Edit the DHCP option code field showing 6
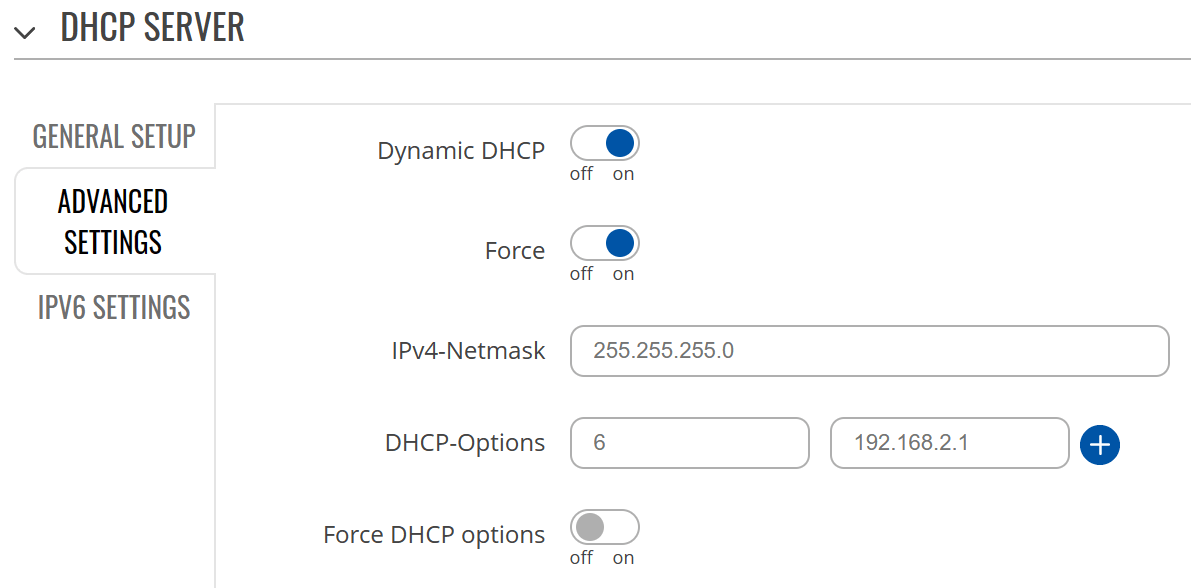The height and width of the screenshot is (588, 1191). pos(689,443)
